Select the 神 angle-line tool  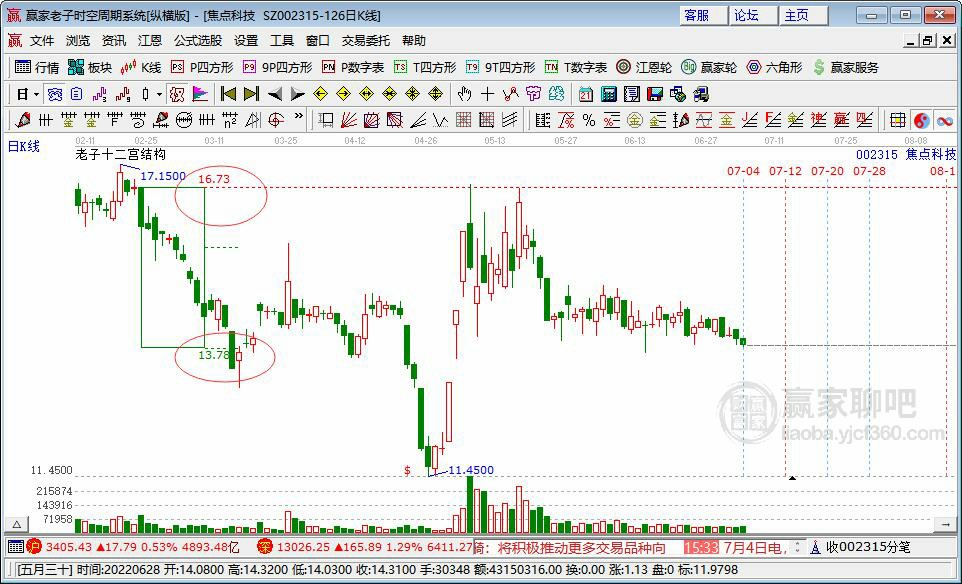point(818,120)
